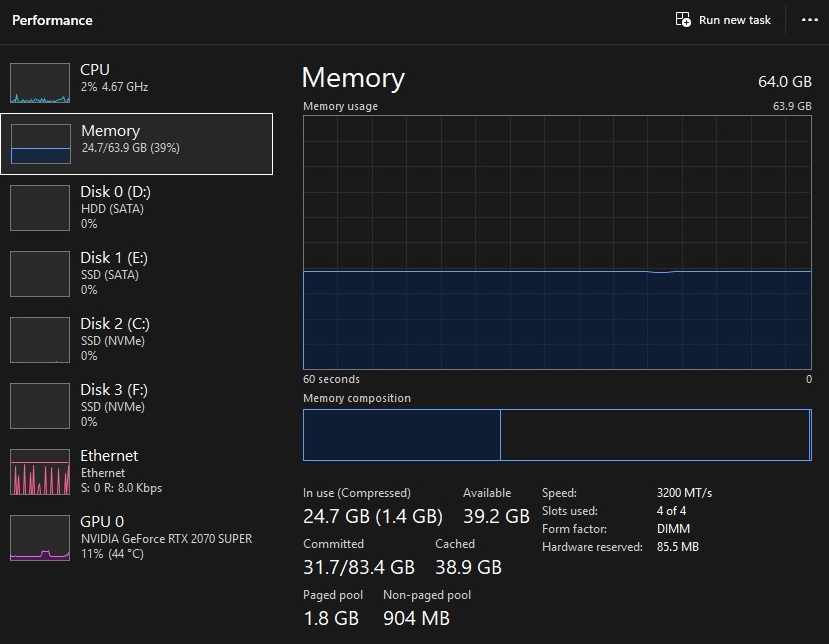Click the Memory usage mini graph thumbnail
Screen dimensions: 829x644
point(41,144)
